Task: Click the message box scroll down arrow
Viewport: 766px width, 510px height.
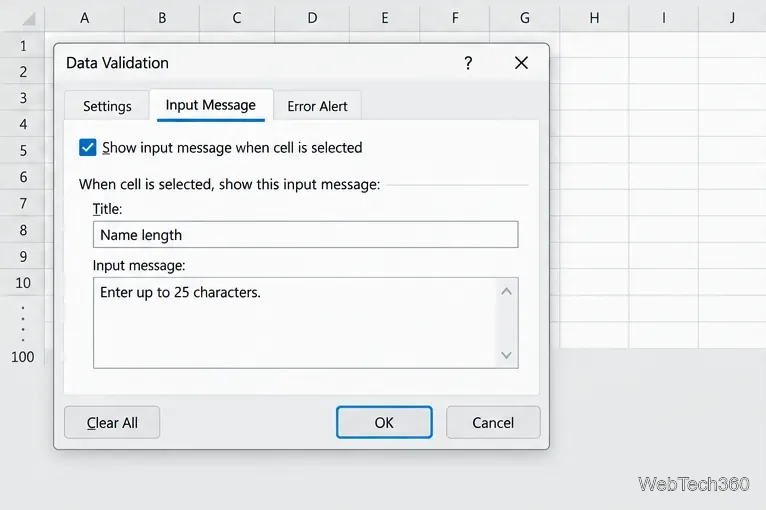Action: pos(507,355)
